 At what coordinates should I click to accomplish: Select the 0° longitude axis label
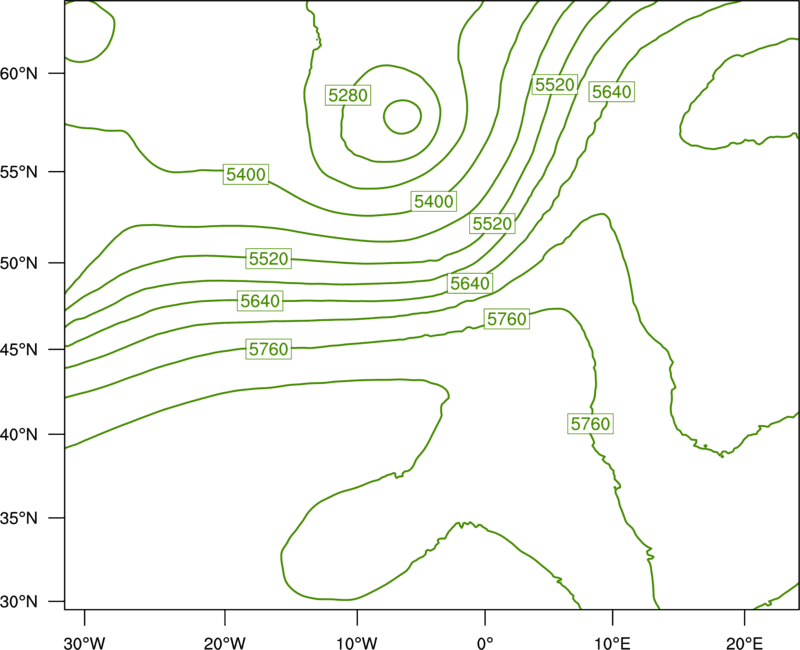click(485, 643)
